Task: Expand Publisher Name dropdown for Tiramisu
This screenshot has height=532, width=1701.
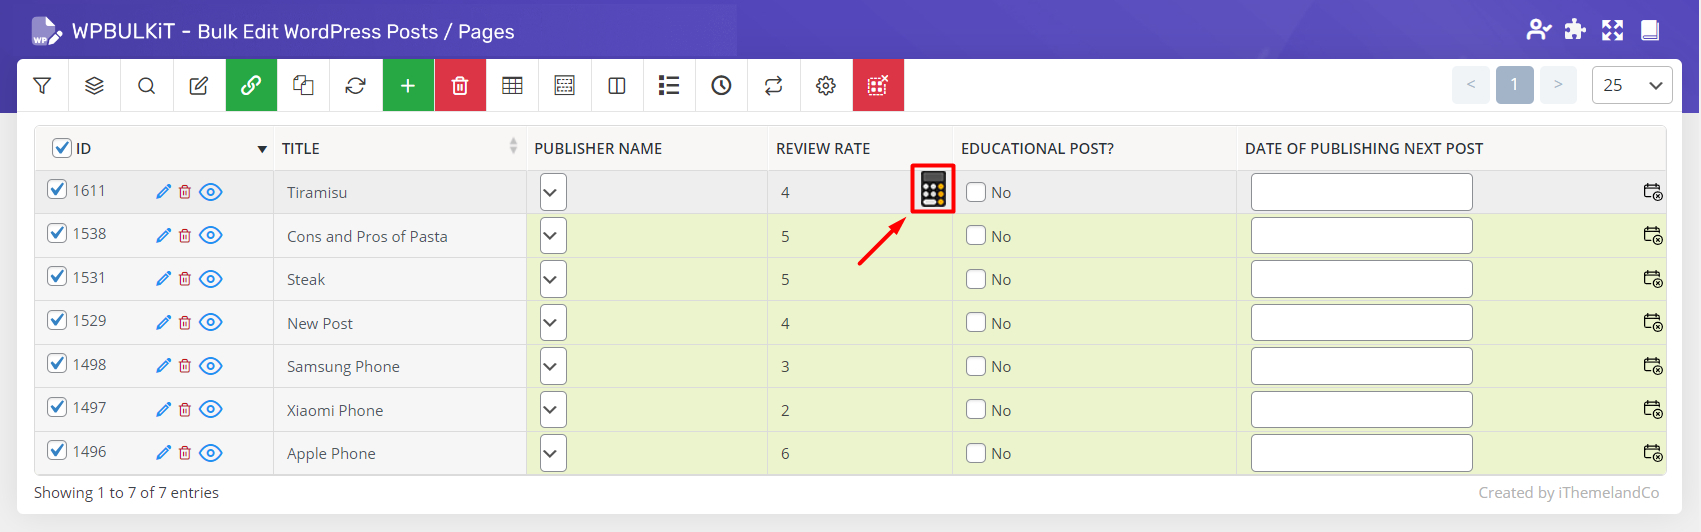Action: [x=553, y=192]
